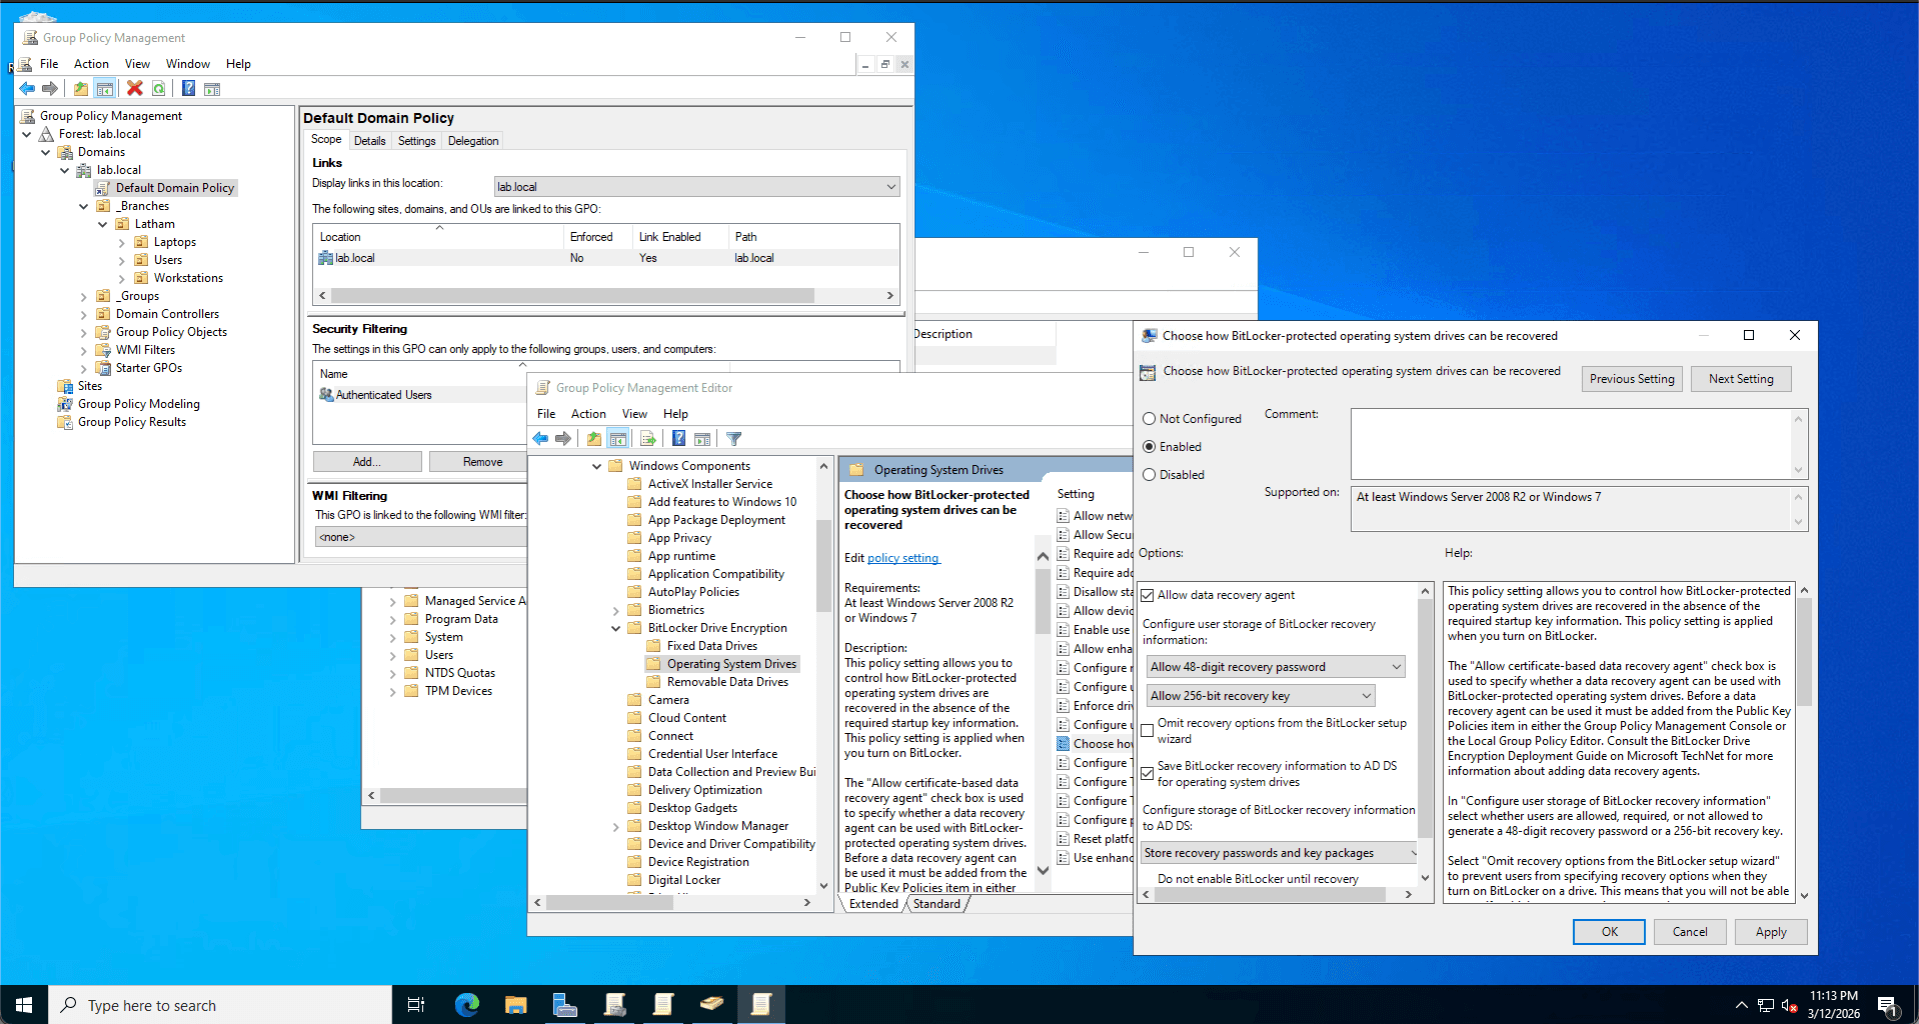The image size is (1919, 1024).
Task: Click the blue Help icon in the Editor toolbar
Action: 679,439
